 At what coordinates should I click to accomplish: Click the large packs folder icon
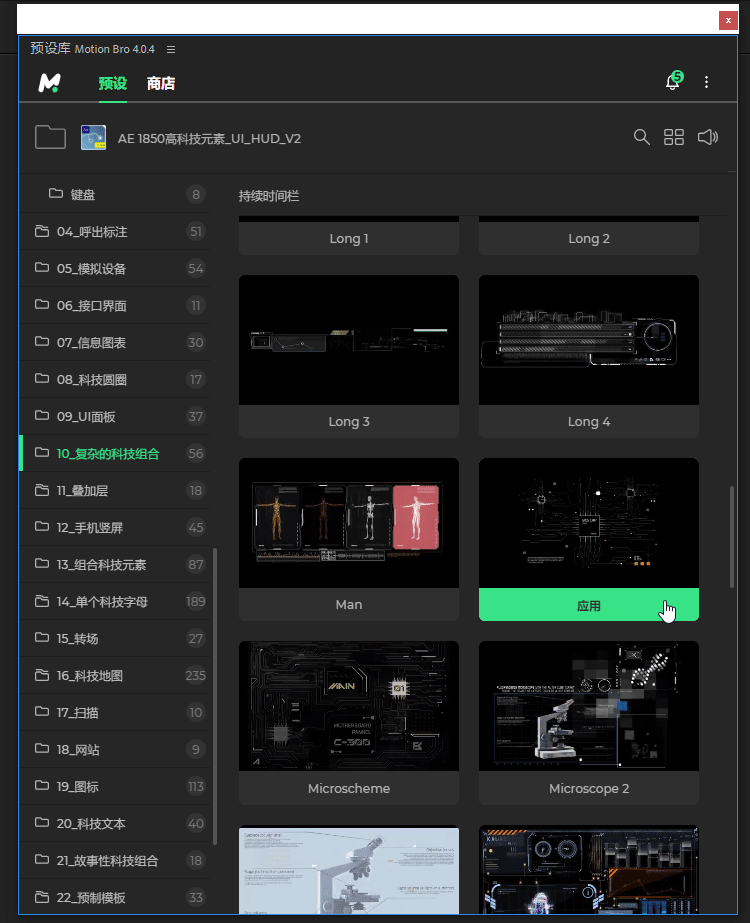tap(51, 138)
